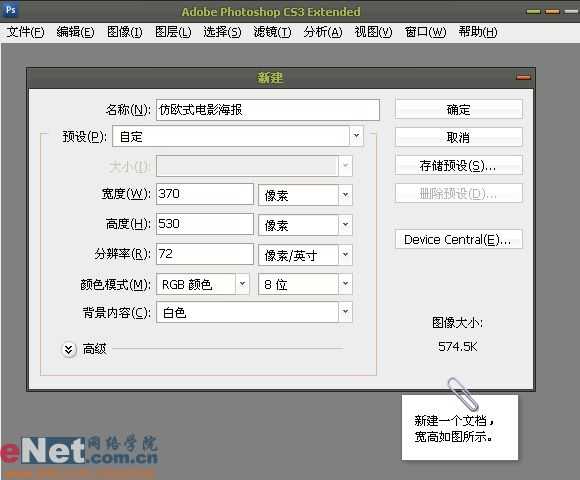Expand the 高级 advanced section
Screen dimensions: 580x480
(69, 349)
